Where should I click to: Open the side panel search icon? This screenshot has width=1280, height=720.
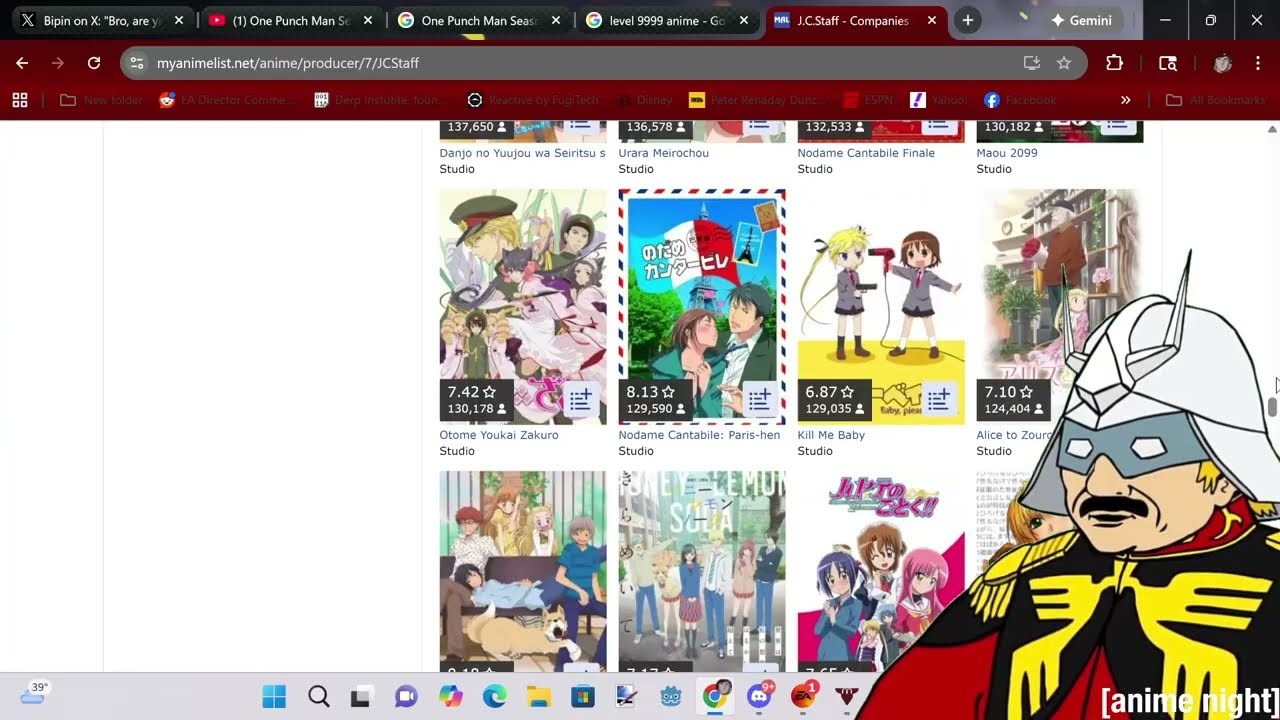pos(1168,63)
